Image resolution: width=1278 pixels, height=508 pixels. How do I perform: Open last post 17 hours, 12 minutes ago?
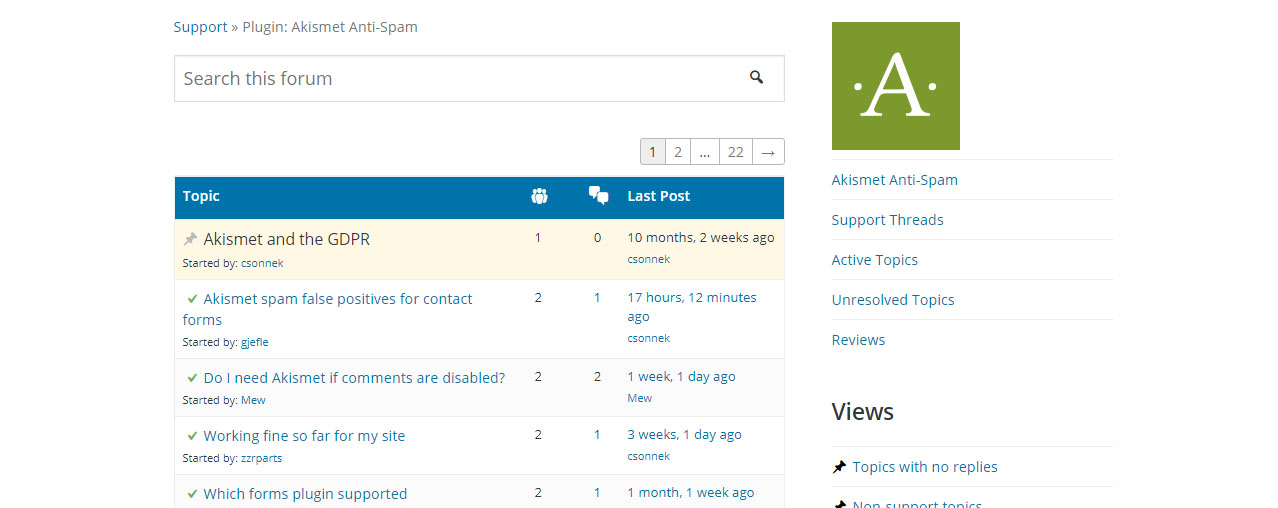(x=692, y=306)
